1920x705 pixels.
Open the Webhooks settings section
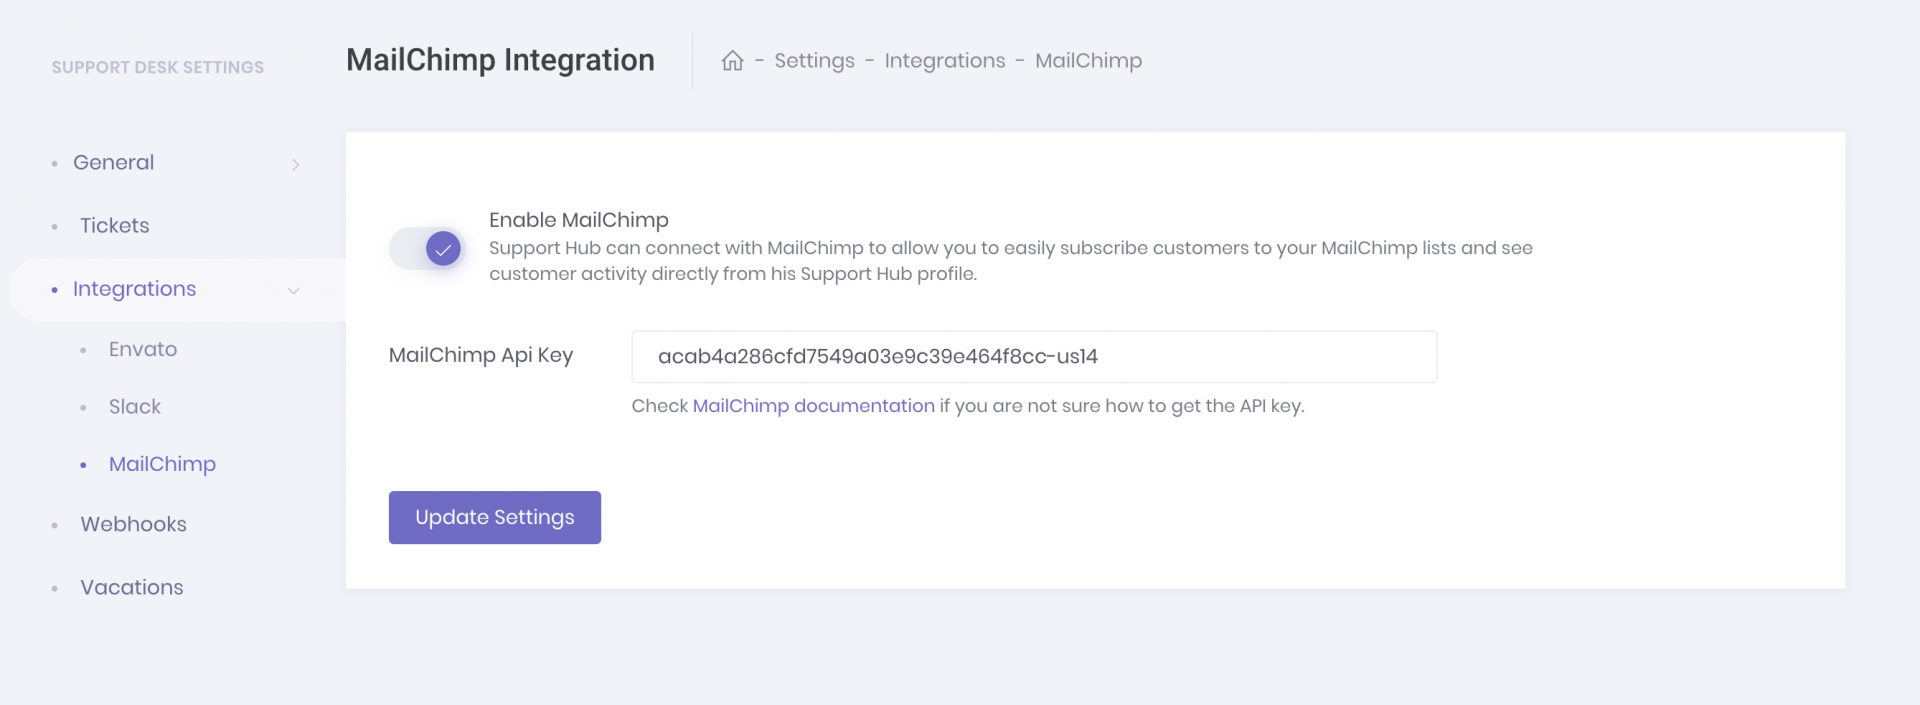click(x=134, y=524)
